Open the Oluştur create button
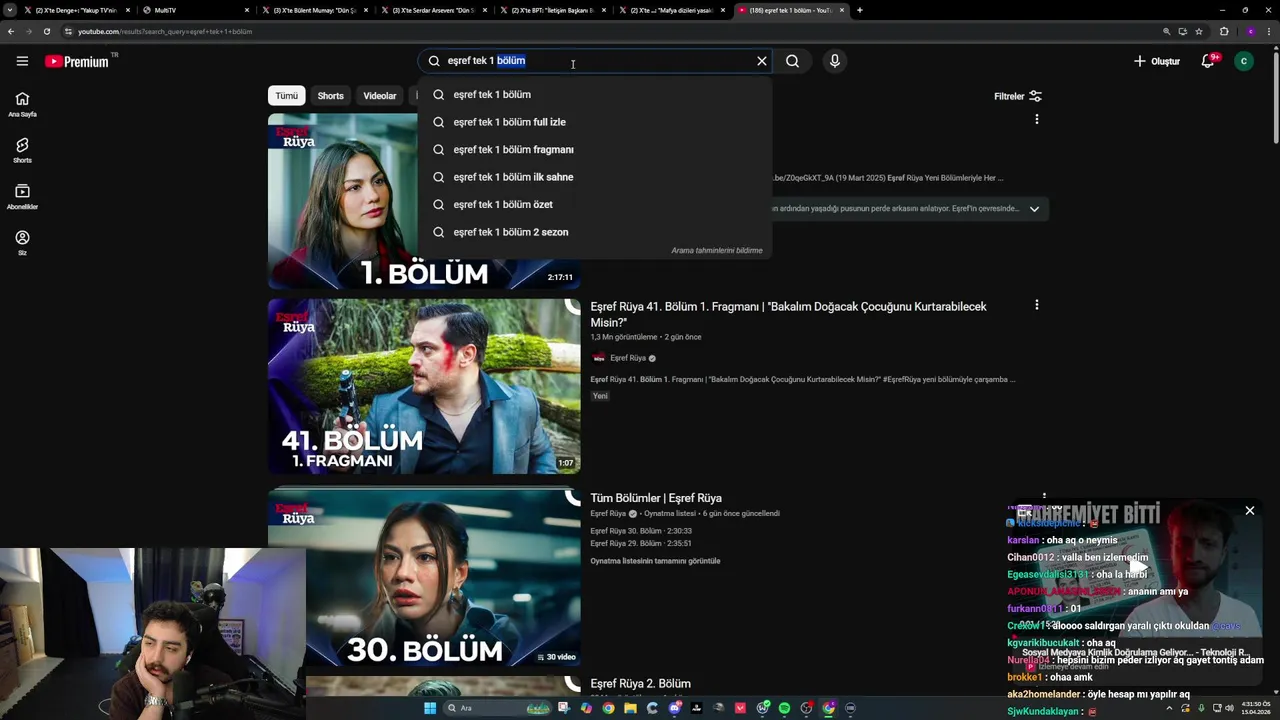The width and height of the screenshot is (1280, 720). pyautogui.click(x=1157, y=61)
